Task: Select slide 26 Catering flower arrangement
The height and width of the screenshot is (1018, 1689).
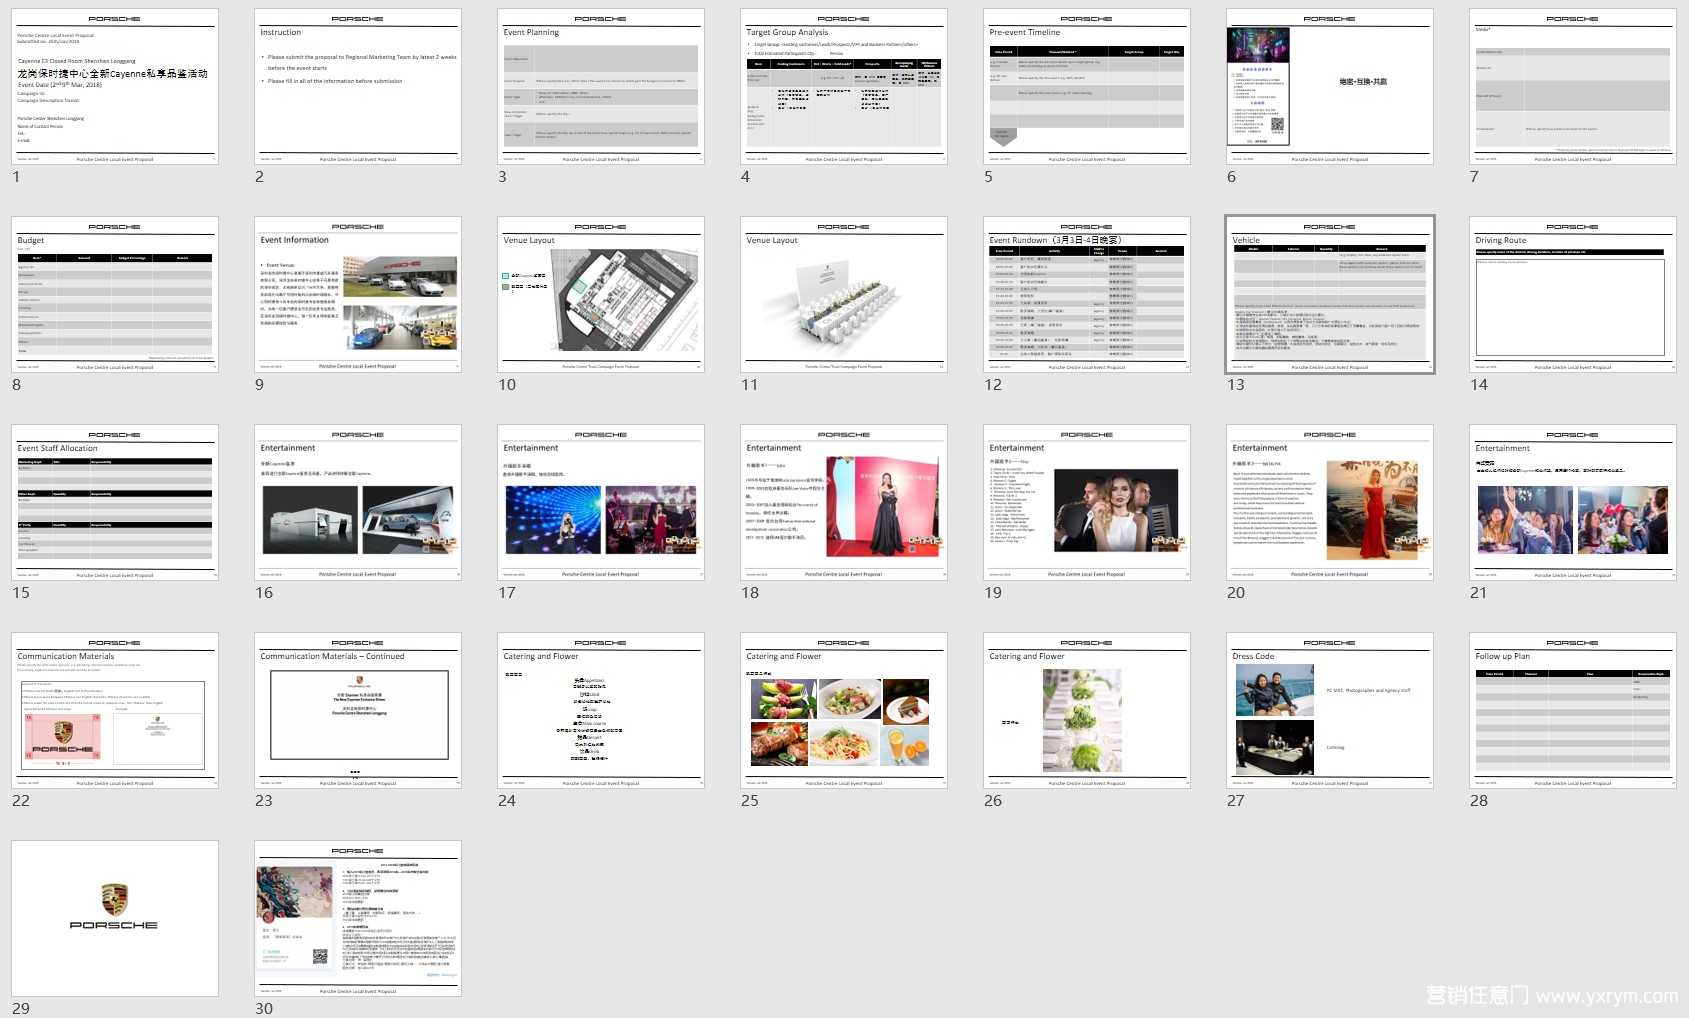Action: (x=1087, y=711)
